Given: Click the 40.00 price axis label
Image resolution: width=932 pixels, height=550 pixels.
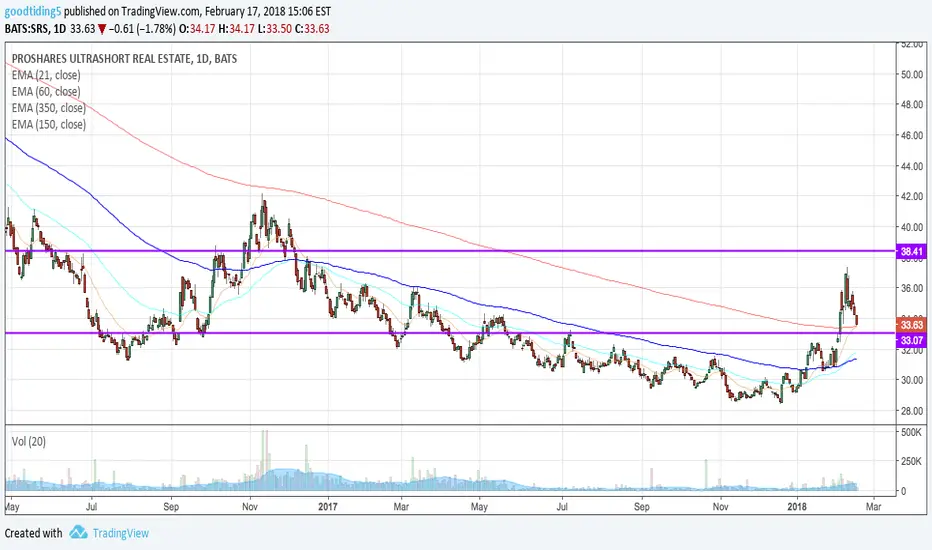Looking at the screenshot, I should [912, 227].
